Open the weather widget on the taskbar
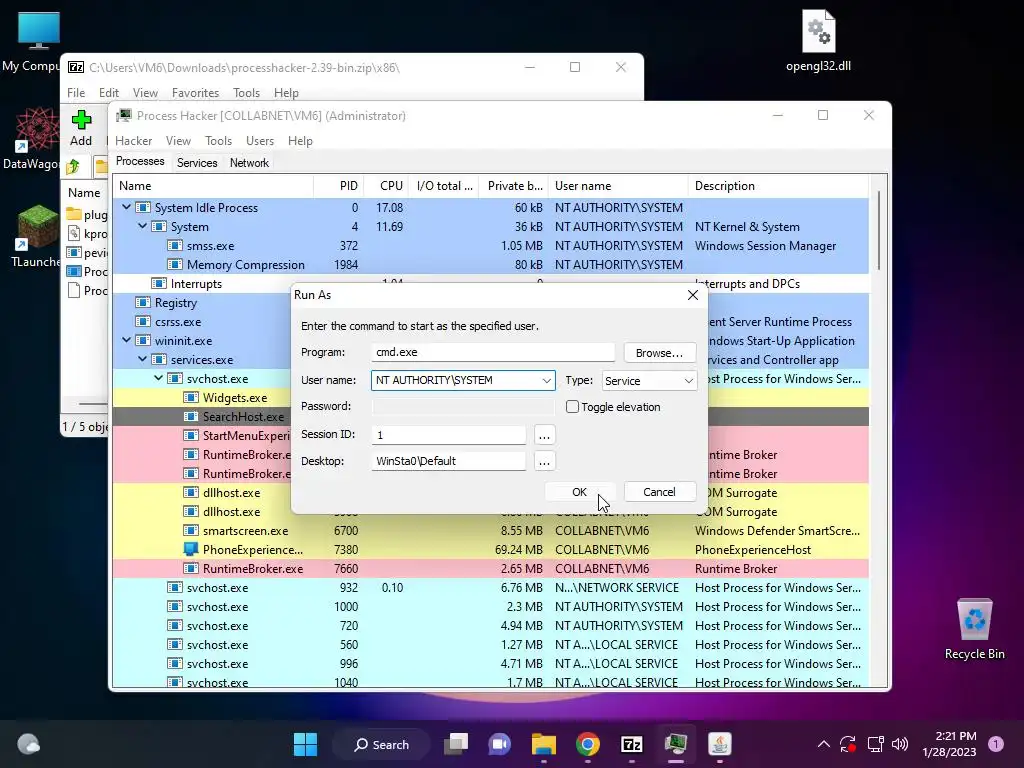The height and width of the screenshot is (768, 1024). pyautogui.click(x=28, y=744)
